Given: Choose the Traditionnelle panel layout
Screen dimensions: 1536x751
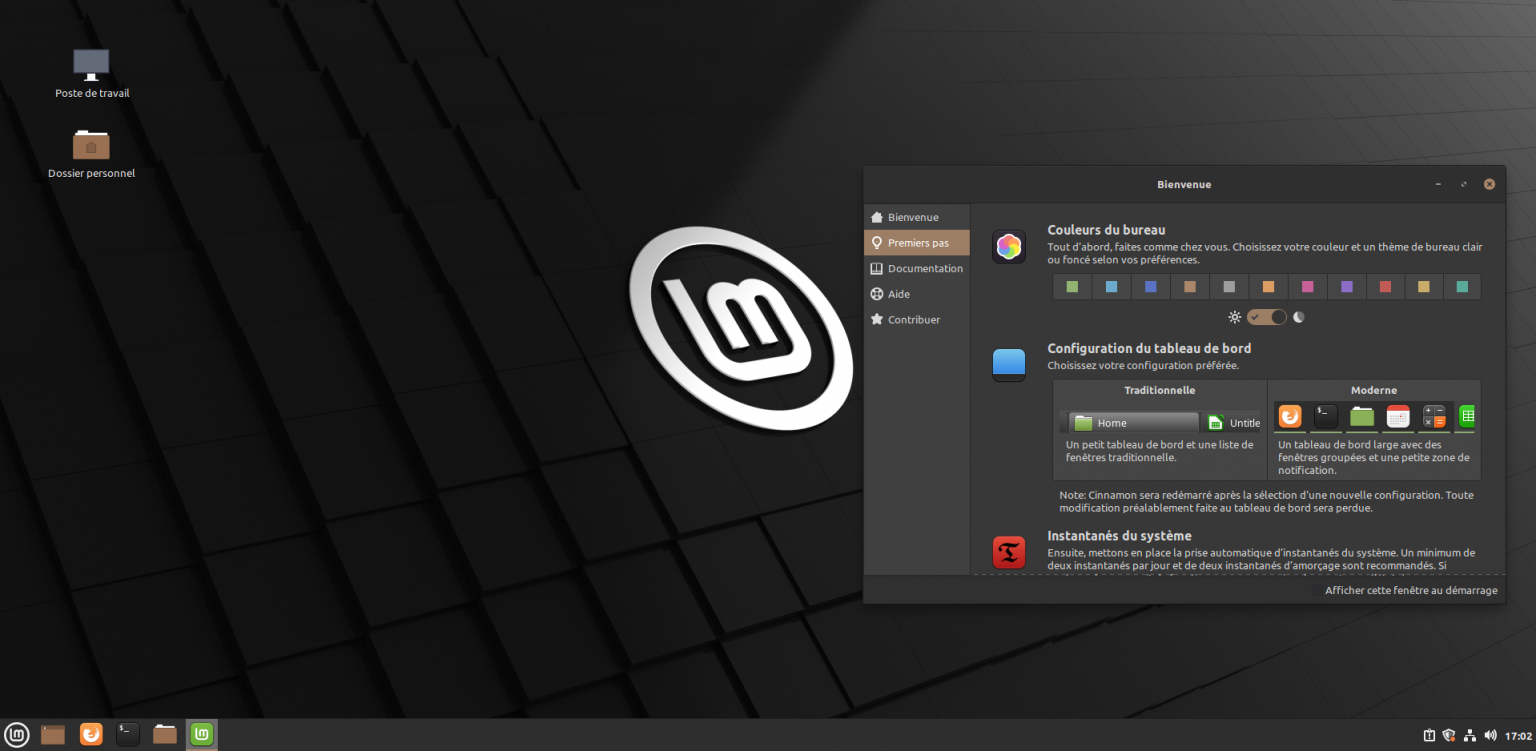Looking at the screenshot, I should pyautogui.click(x=1159, y=430).
